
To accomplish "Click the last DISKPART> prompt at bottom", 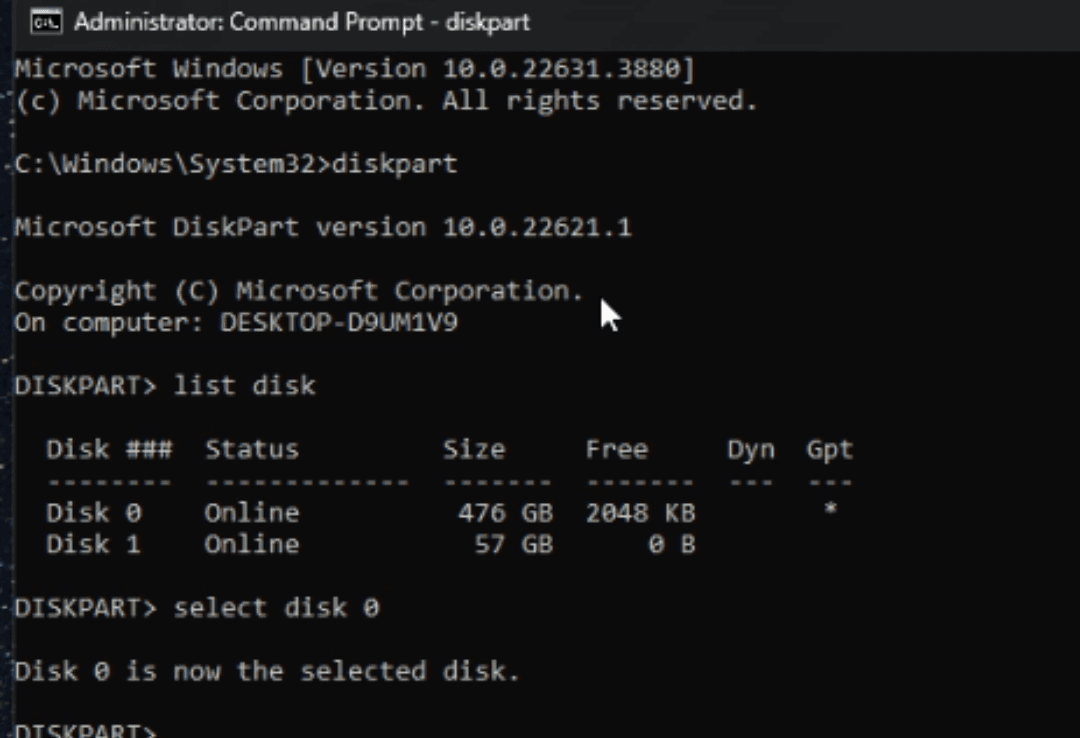I will click(86, 730).
